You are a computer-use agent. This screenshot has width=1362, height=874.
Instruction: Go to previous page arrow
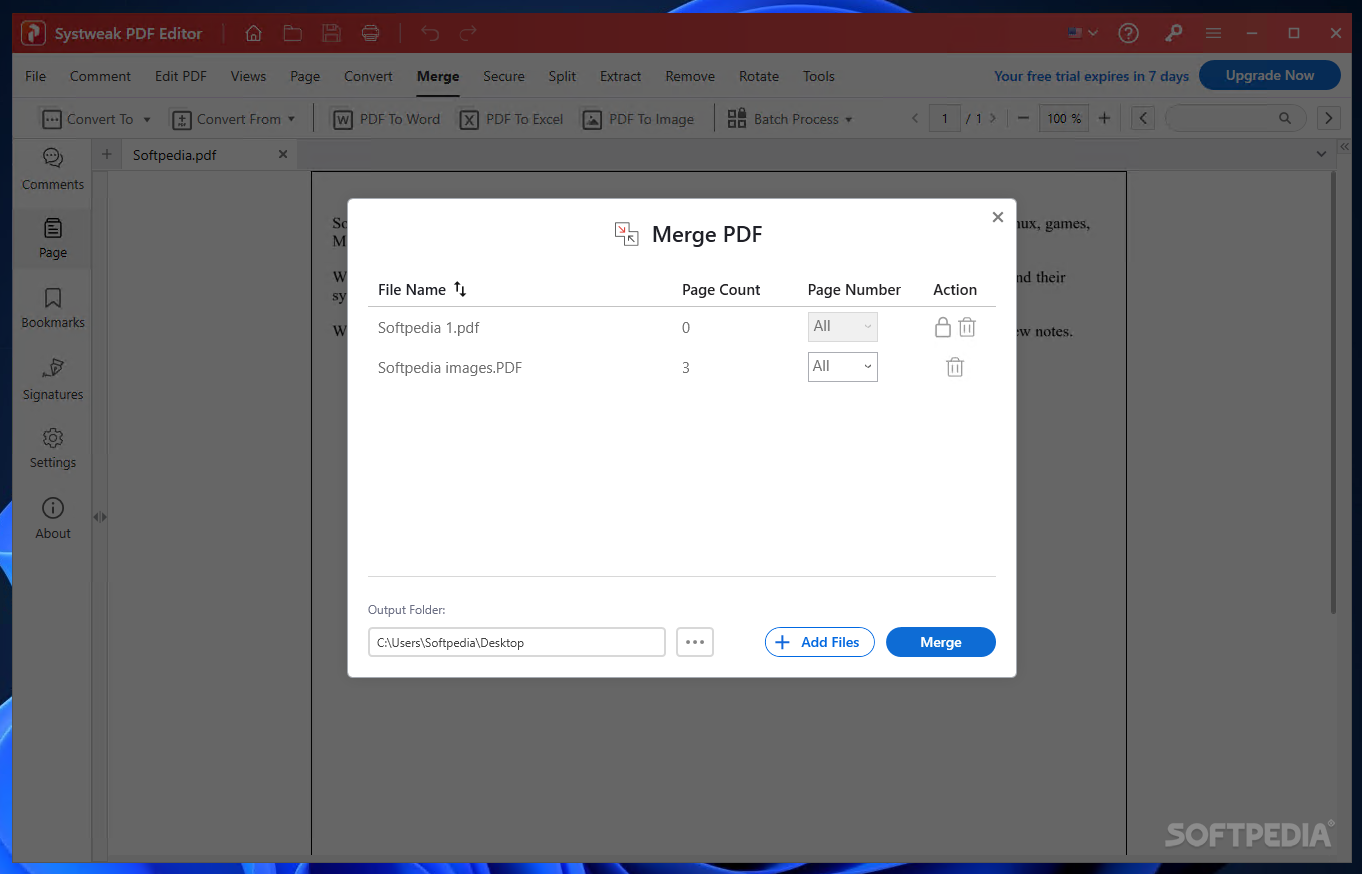coord(914,118)
